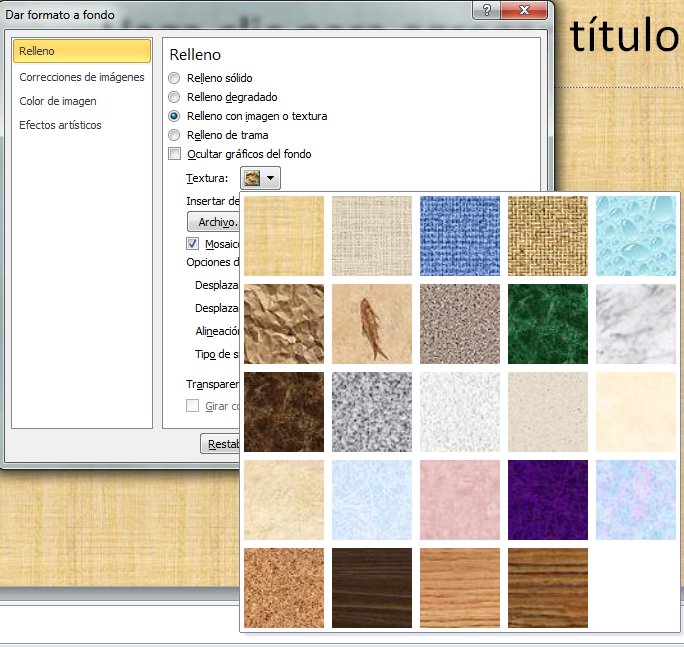The image size is (684, 647).
Task: Open dialog help question mark button
Action: 487,10
